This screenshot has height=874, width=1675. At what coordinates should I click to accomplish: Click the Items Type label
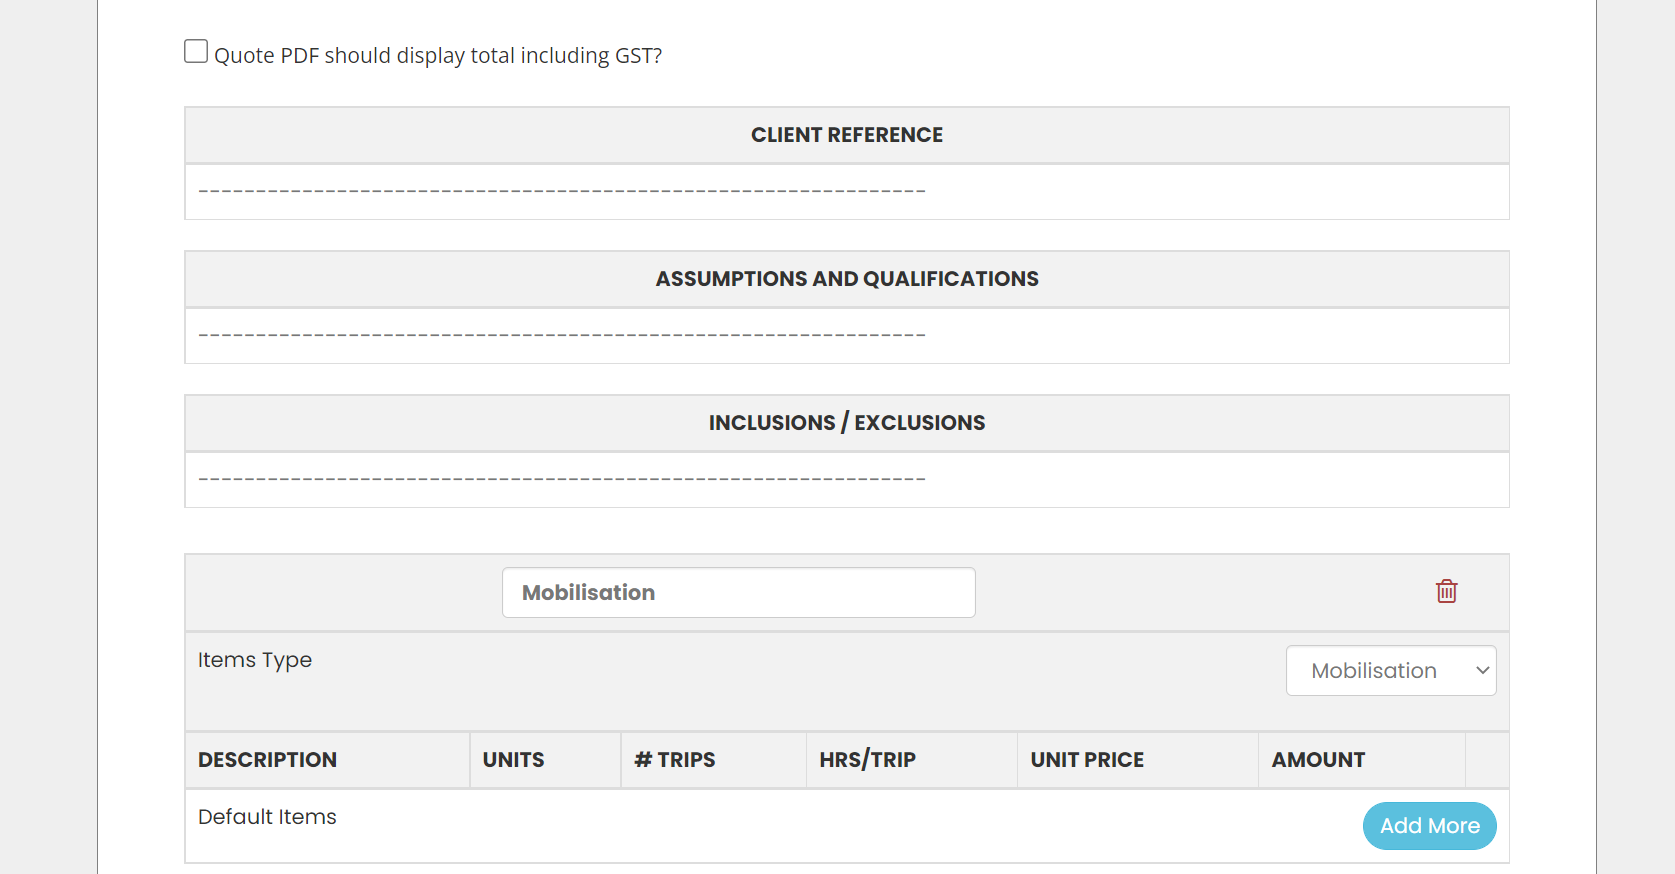click(x=255, y=660)
